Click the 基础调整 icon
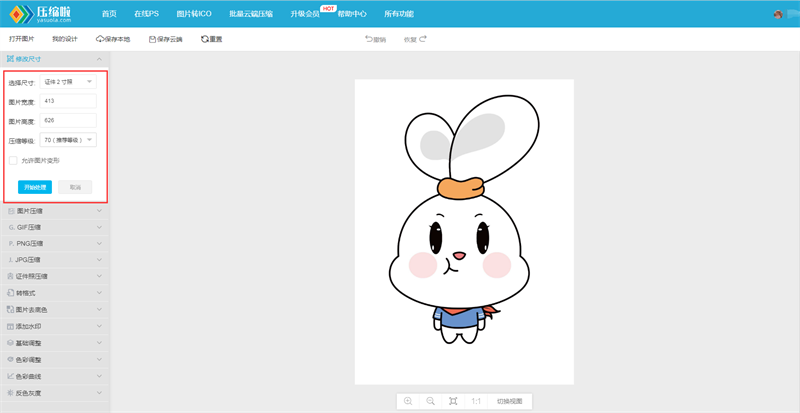Screen dimensions: 800x413 pos(10,343)
